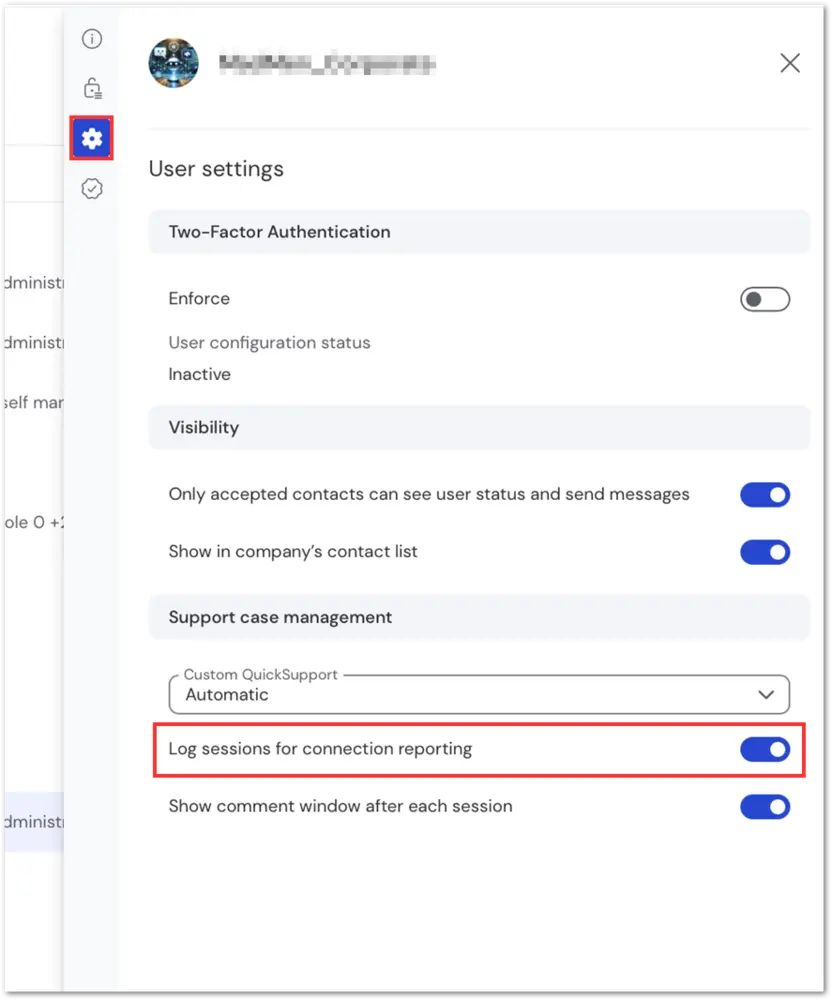This screenshot has height=1000, width=832.
Task: Enable the Enforce two-factor toggle
Action: [x=764, y=299]
